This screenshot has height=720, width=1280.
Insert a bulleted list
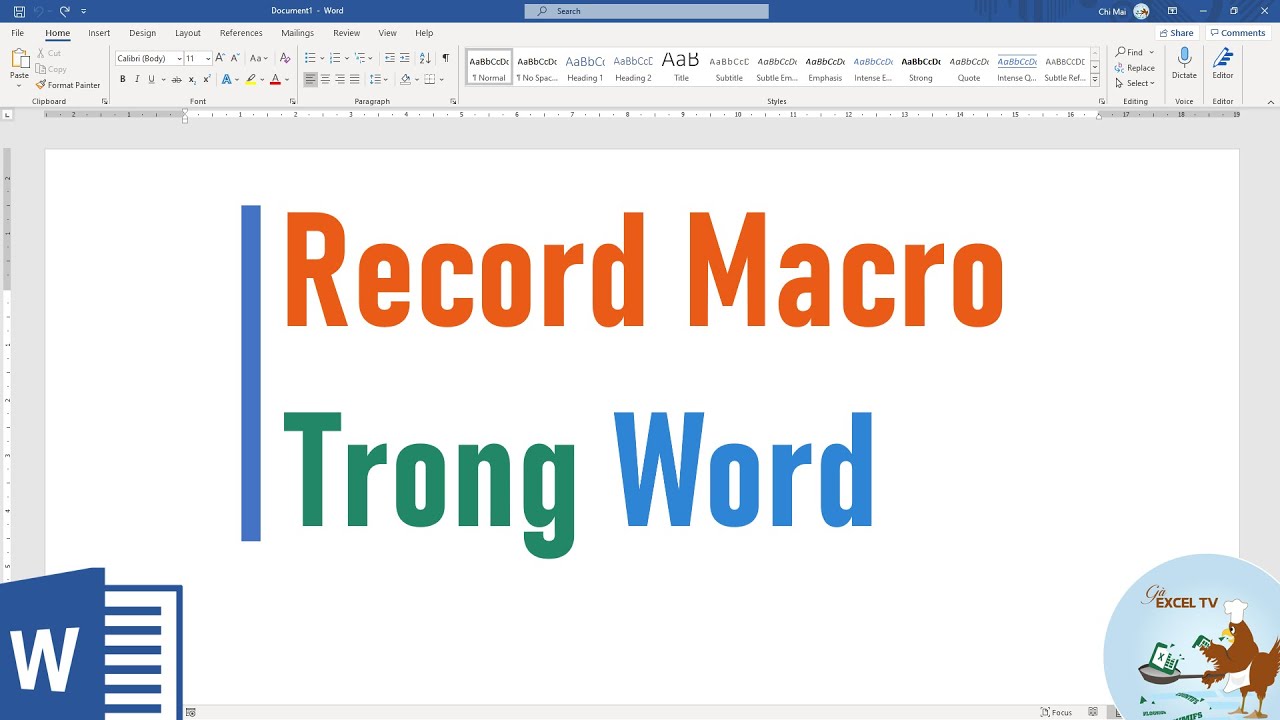[x=310, y=58]
